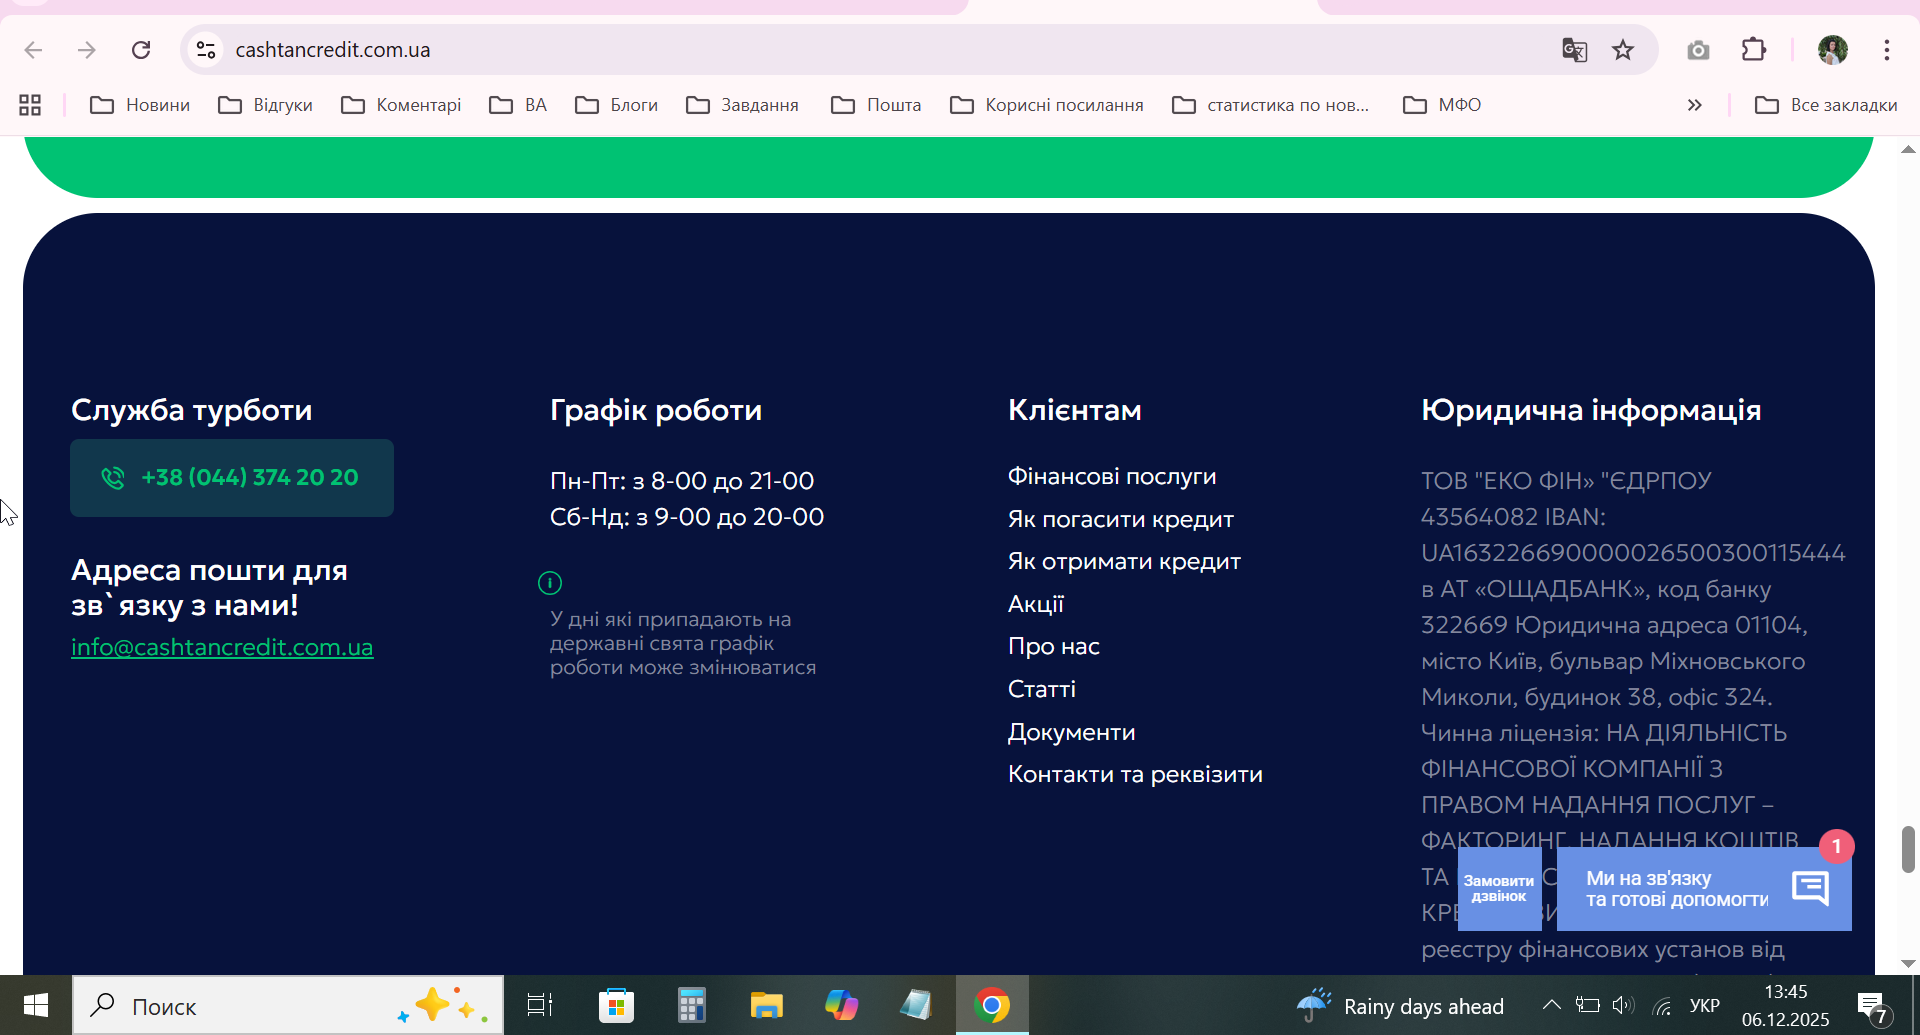1920x1035 pixels.
Task: Open the Chrome three-dot menu
Action: [x=1887, y=50]
